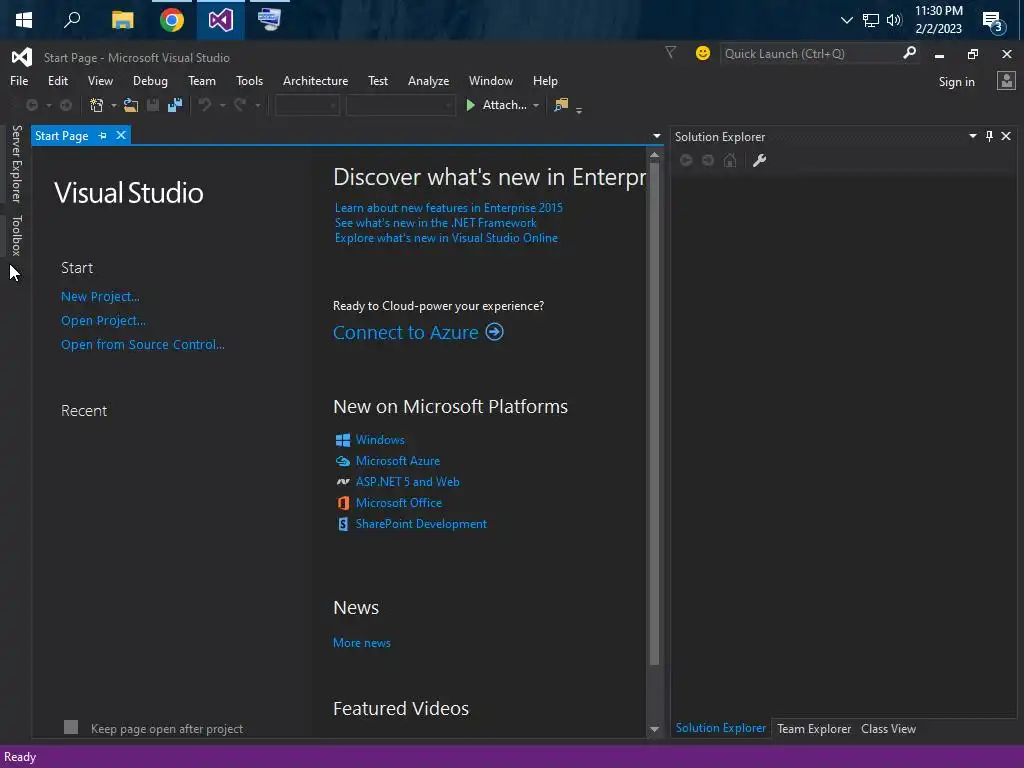Expand the New Project dropdown arrow
This screenshot has height=768, width=1024.
click(114, 105)
